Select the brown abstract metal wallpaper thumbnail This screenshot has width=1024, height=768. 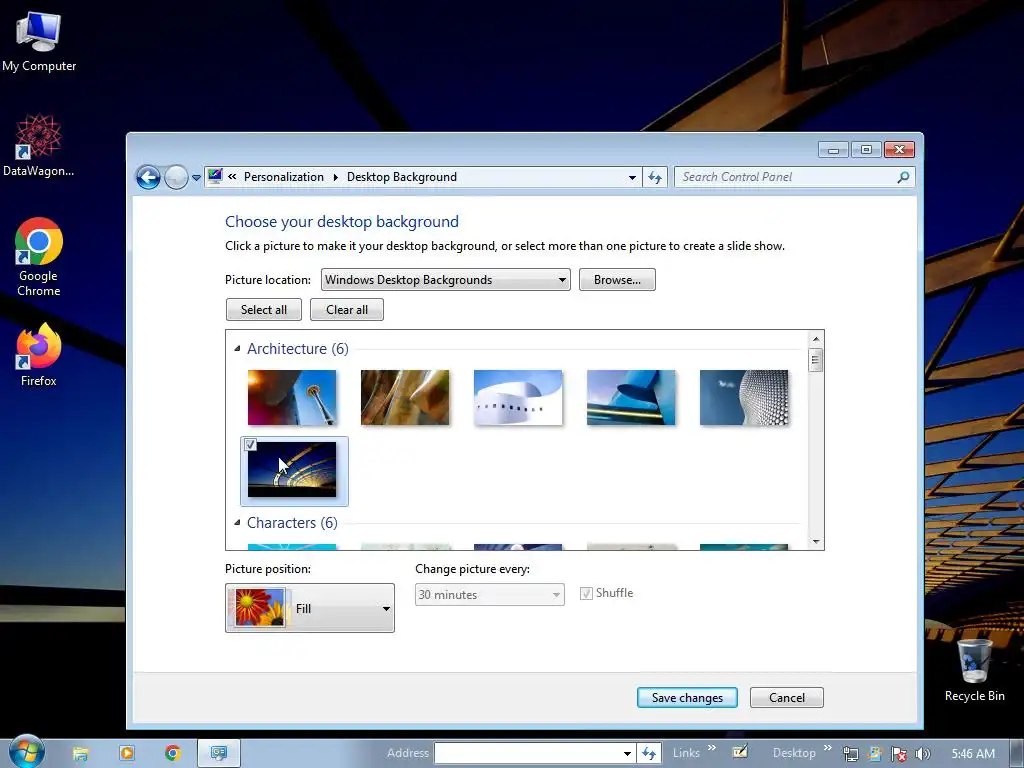point(405,398)
